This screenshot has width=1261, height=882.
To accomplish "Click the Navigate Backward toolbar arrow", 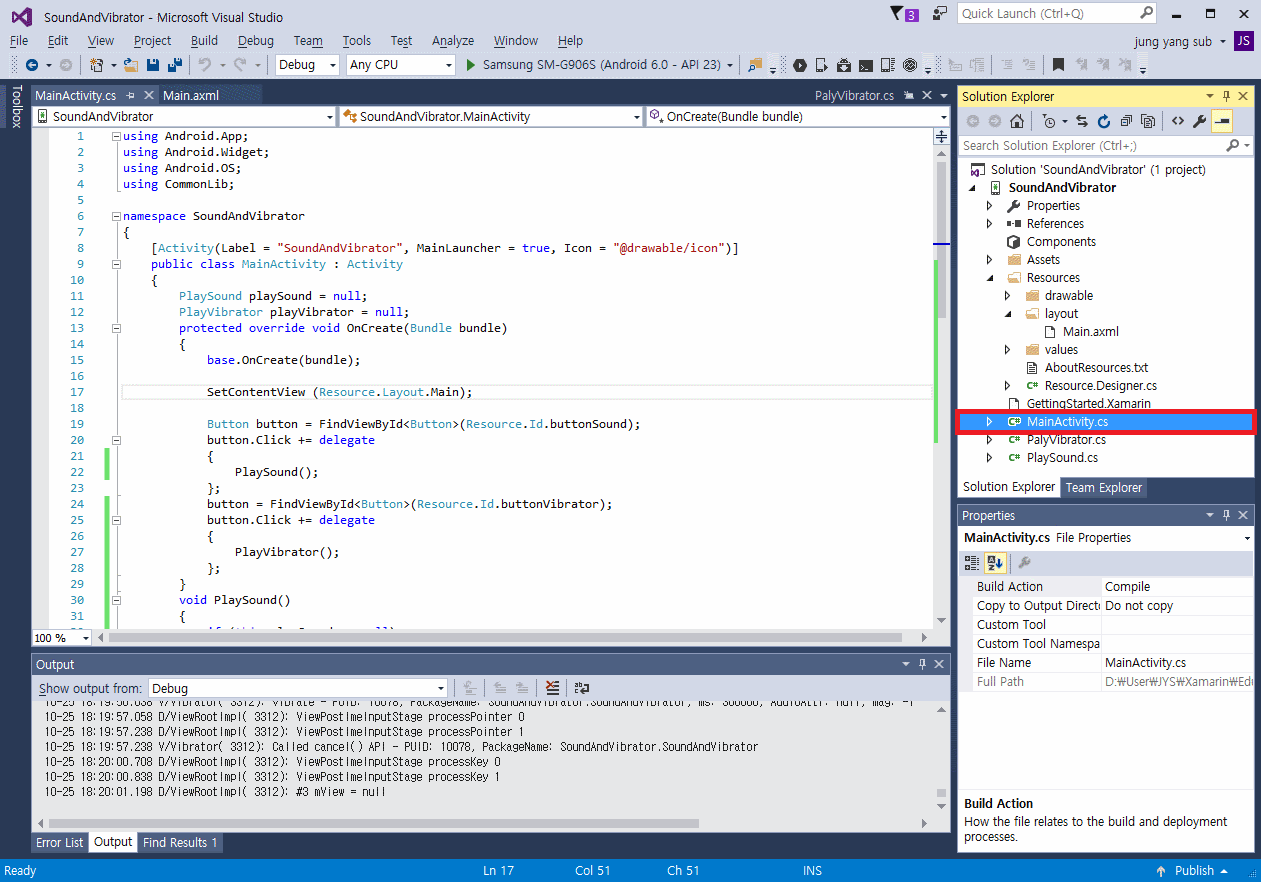I will 32,65.
